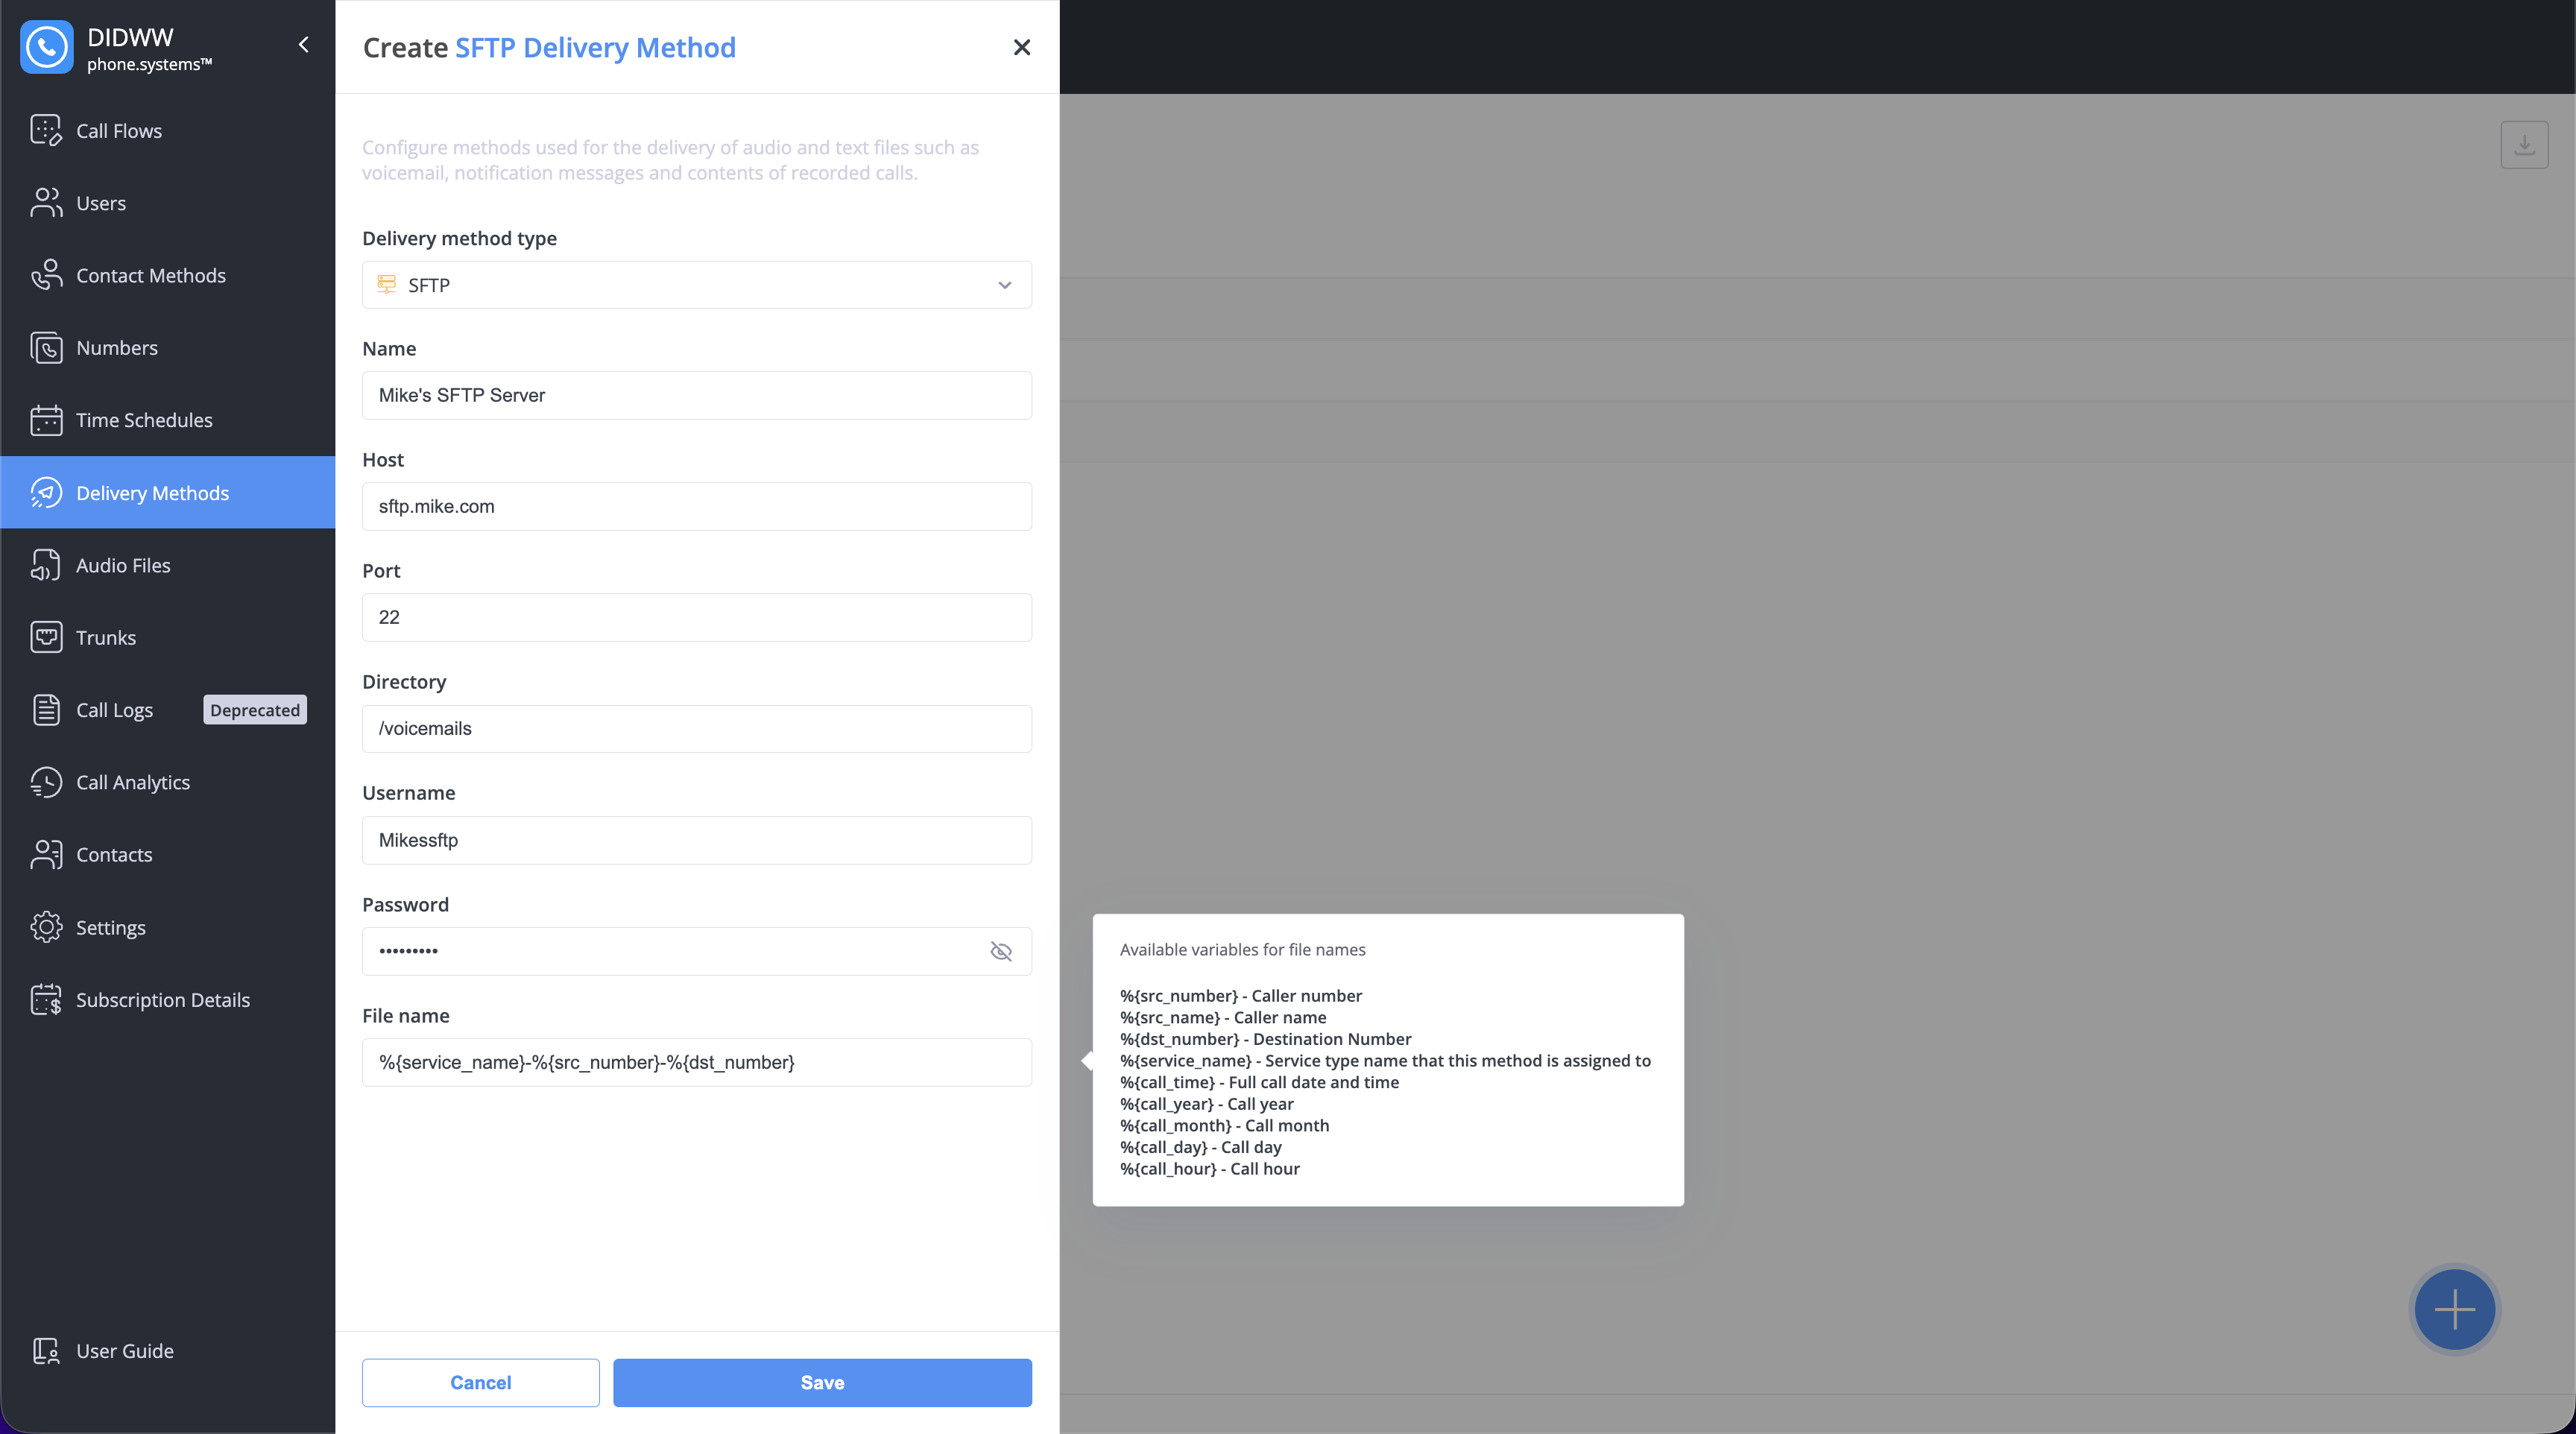Expand the Delivery method type dropdown

click(x=696, y=285)
